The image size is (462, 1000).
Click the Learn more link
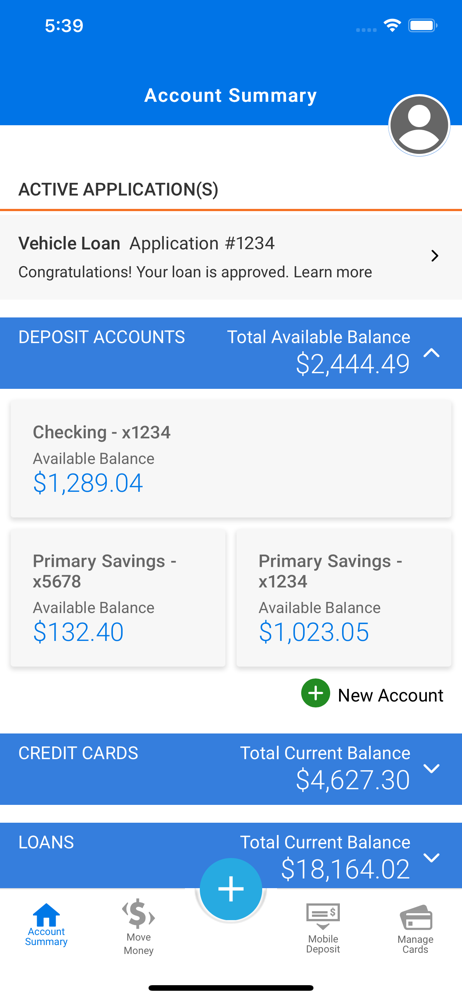tap(332, 272)
